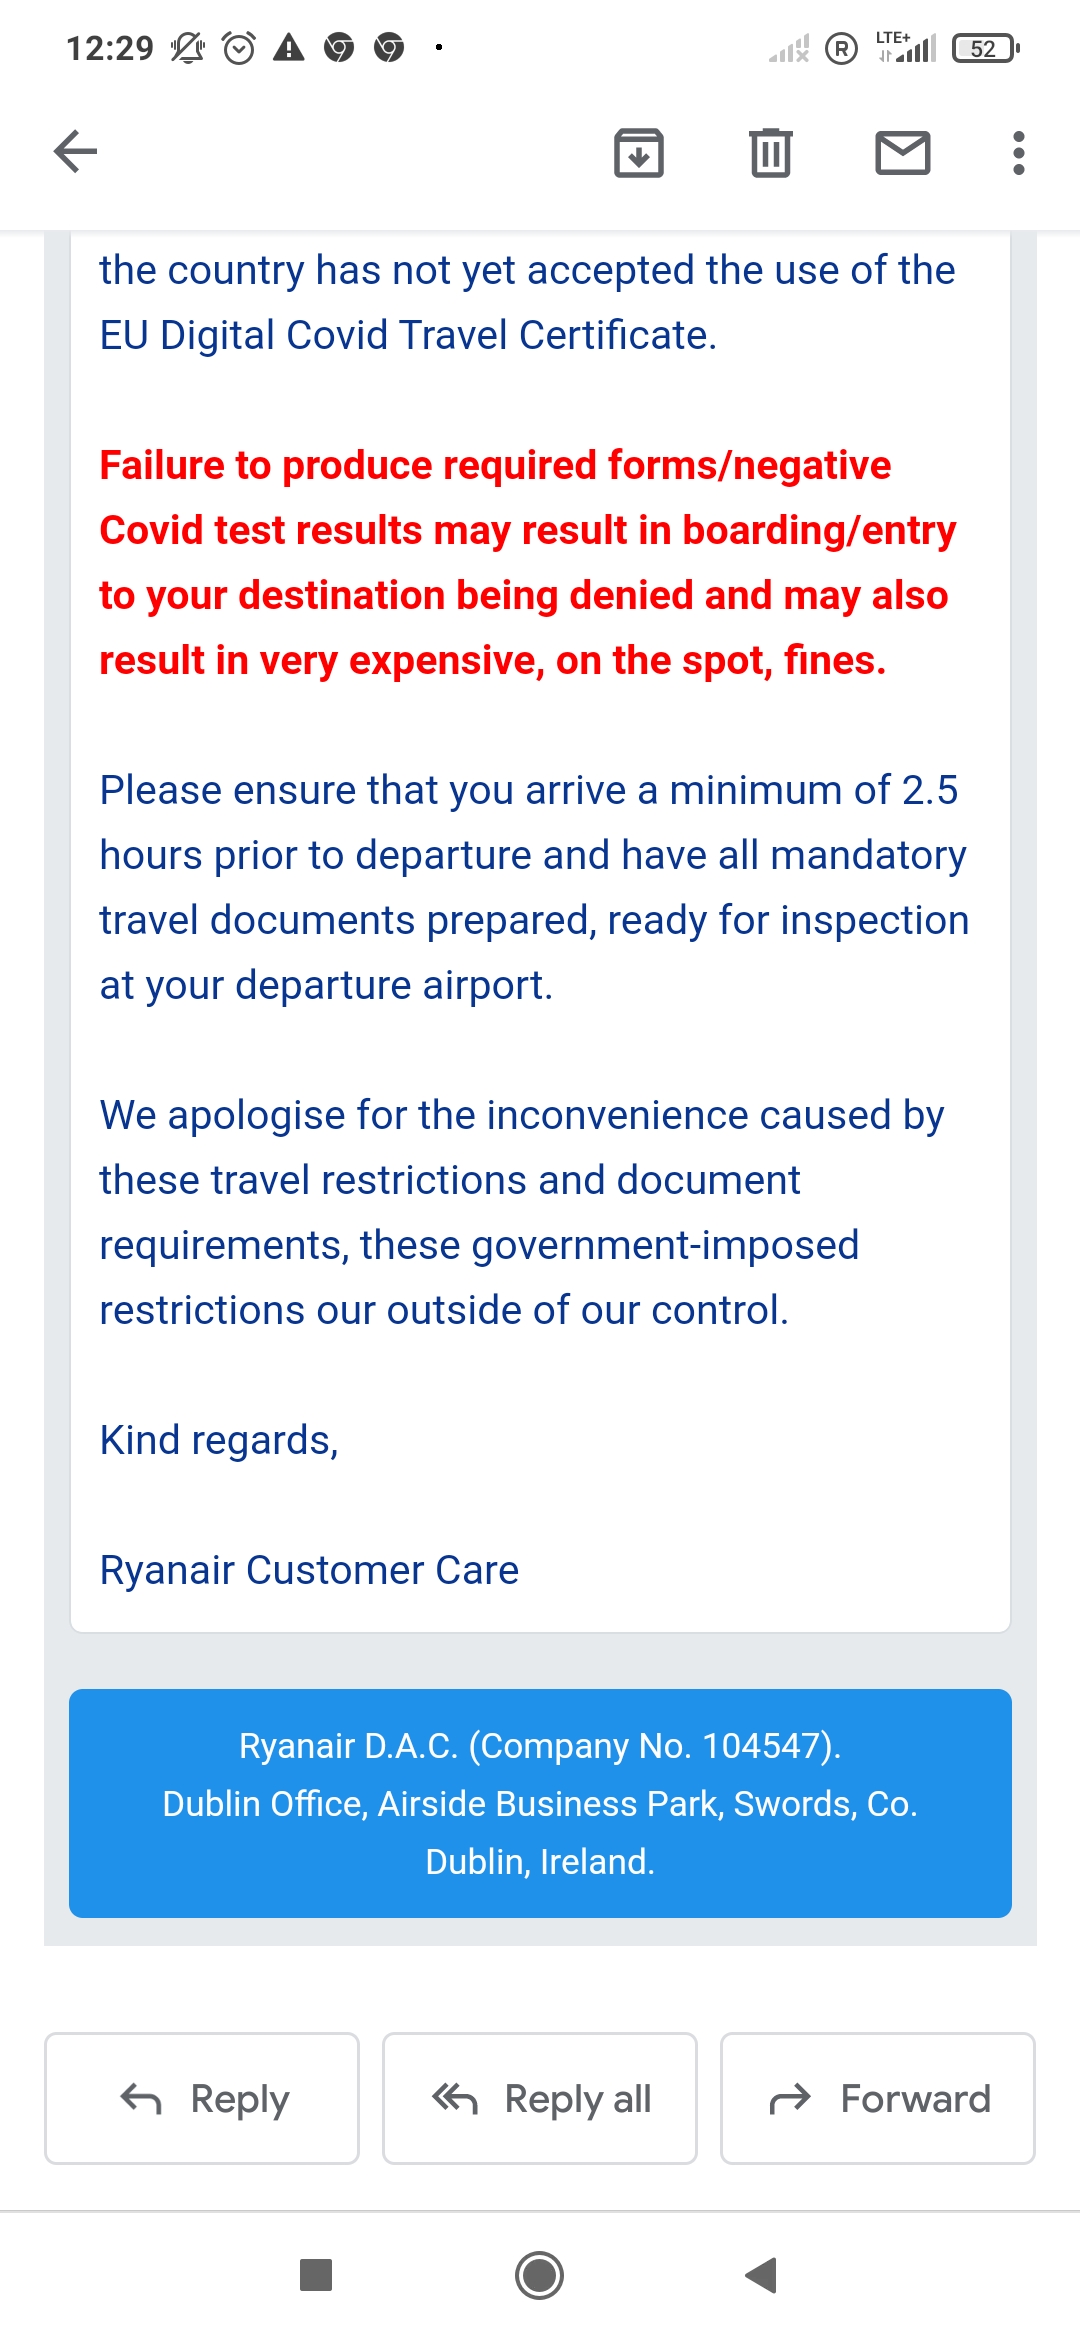
Task: Tap the LTE+ signal strength indicator
Action: [x=906, y=48]
